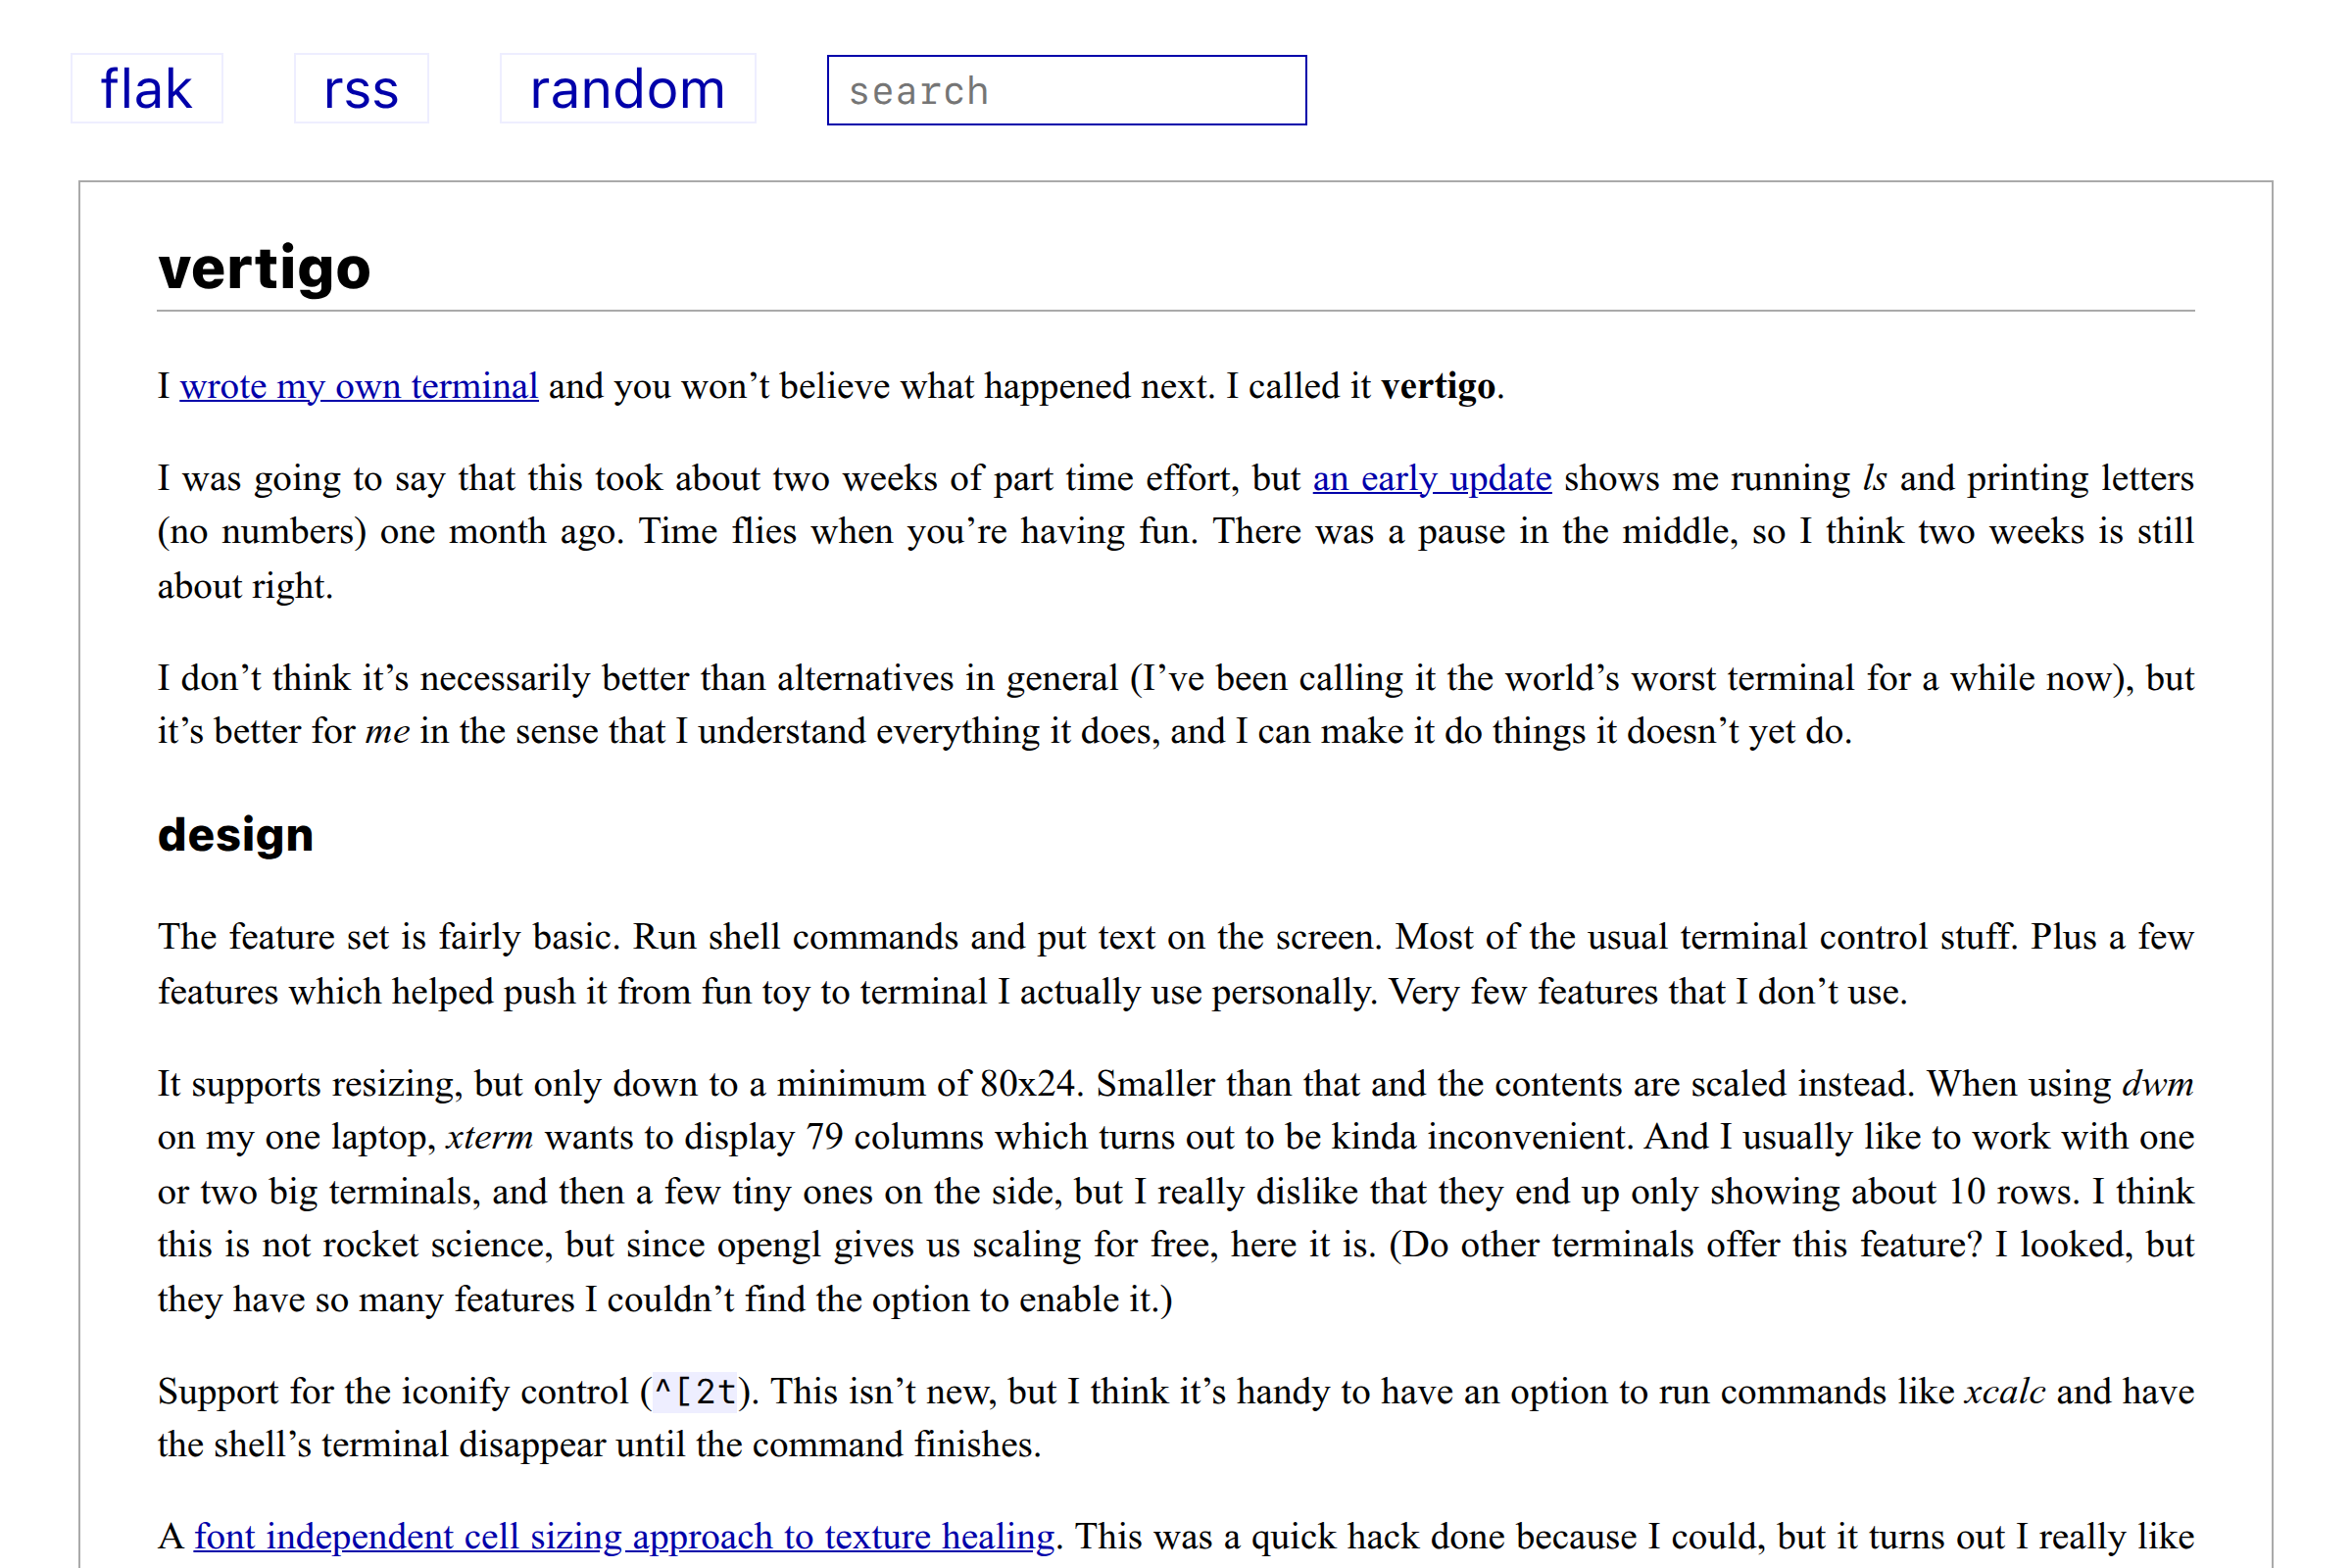Click the ^[2t inline code snippet
The height and width of the screenshot is (1568, 2352).
pyautogui.click(x=696, y=1391)
